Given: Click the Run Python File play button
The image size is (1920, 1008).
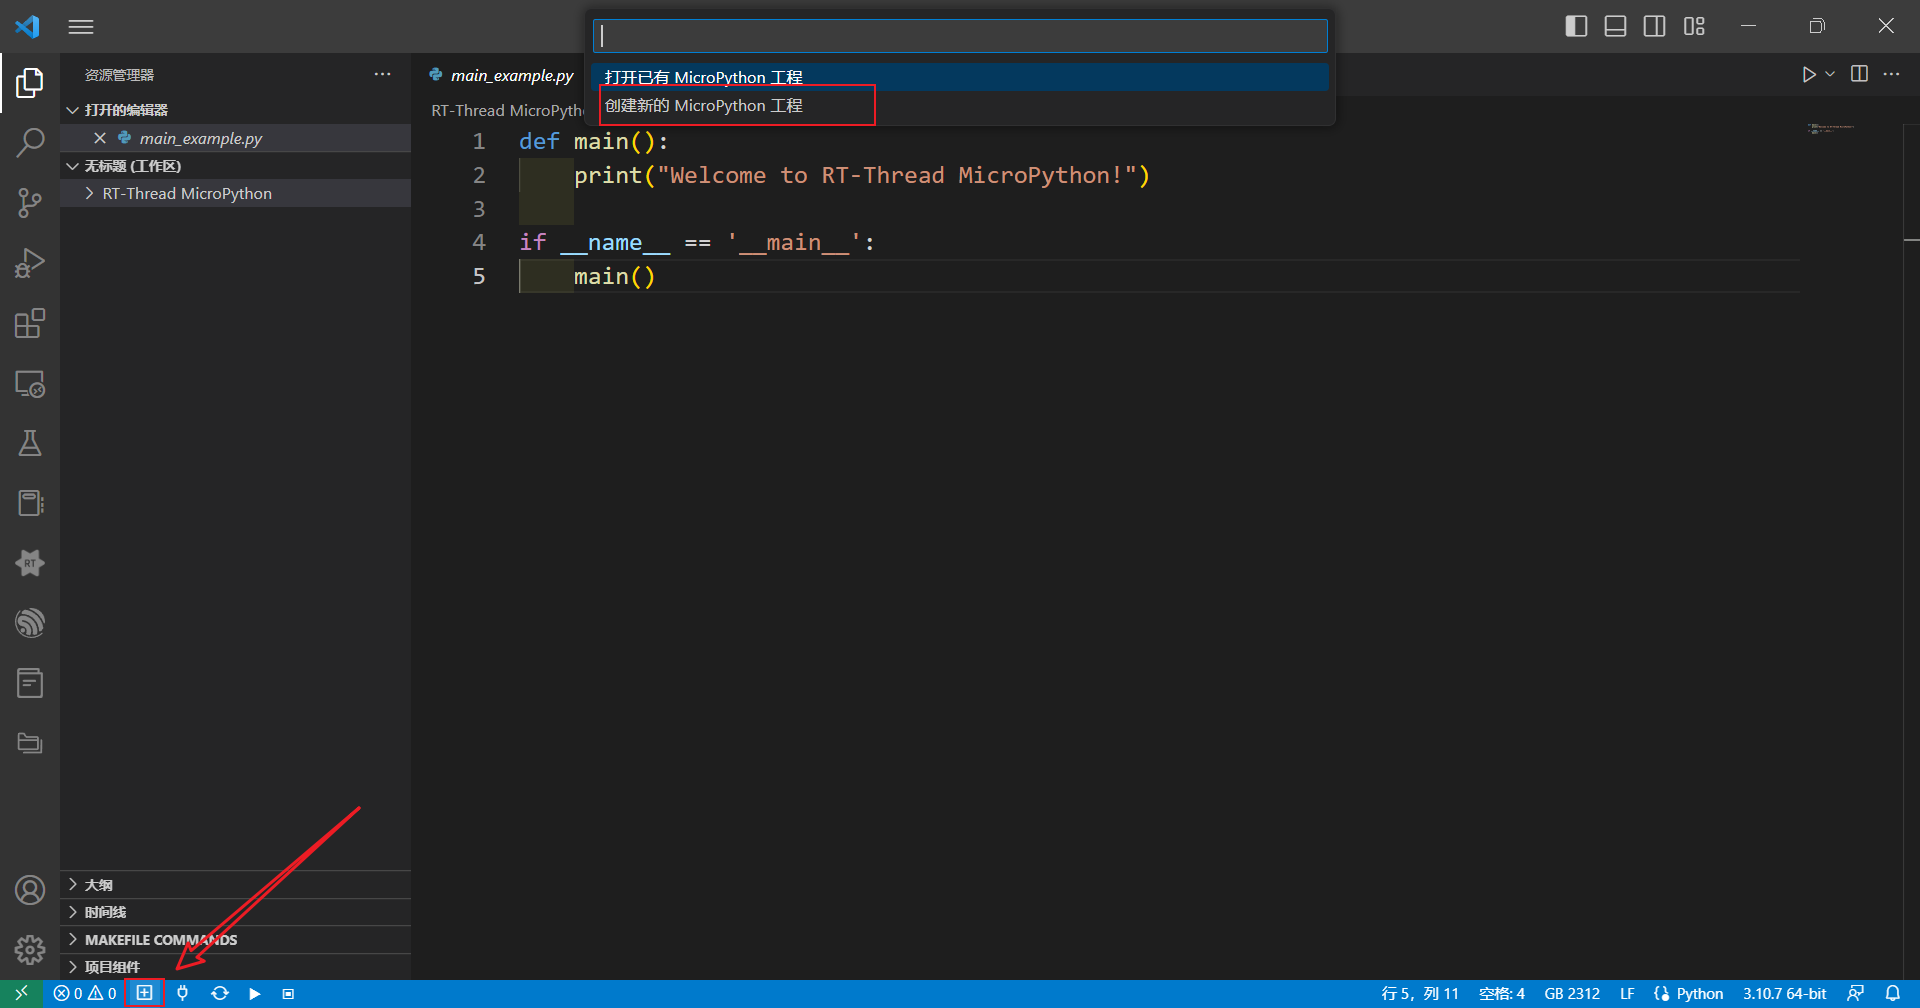Looking at the screenshot, I should [x=1808, y=74].
